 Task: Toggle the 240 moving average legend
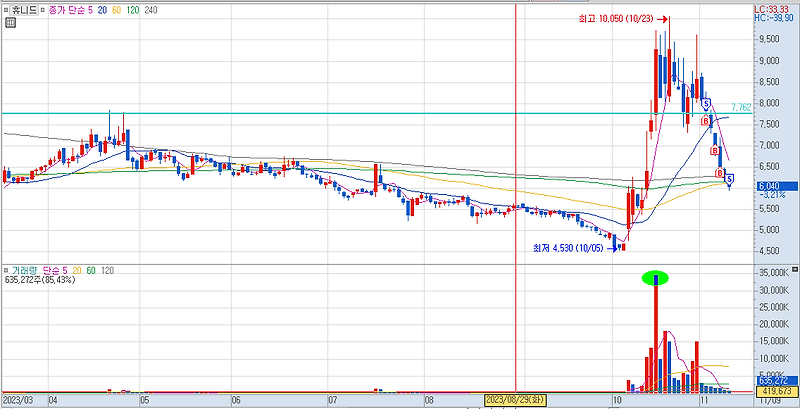coord(151,10)
